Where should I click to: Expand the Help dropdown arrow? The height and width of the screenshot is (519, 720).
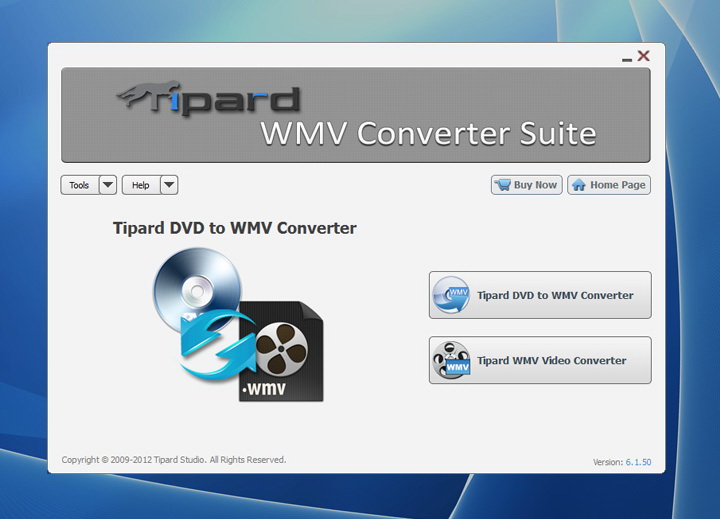(x=169, y=185)
